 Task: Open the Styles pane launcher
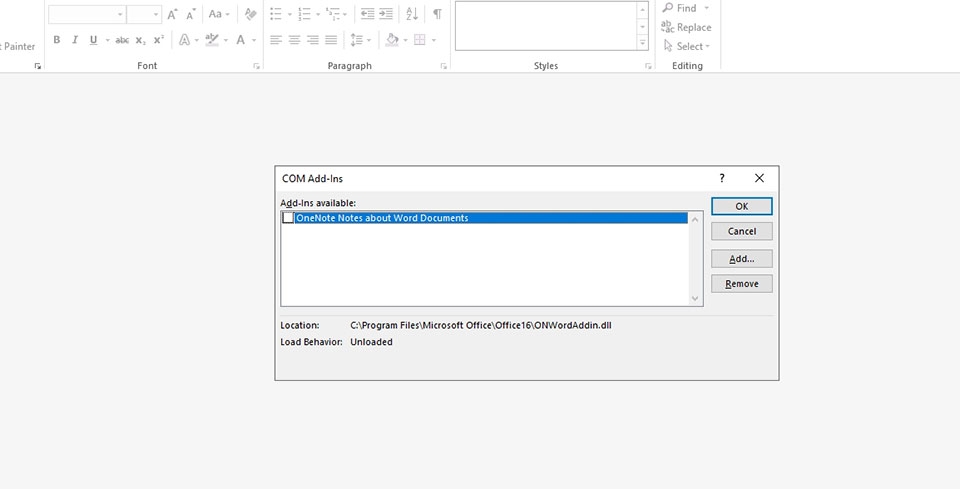[648, 66]
